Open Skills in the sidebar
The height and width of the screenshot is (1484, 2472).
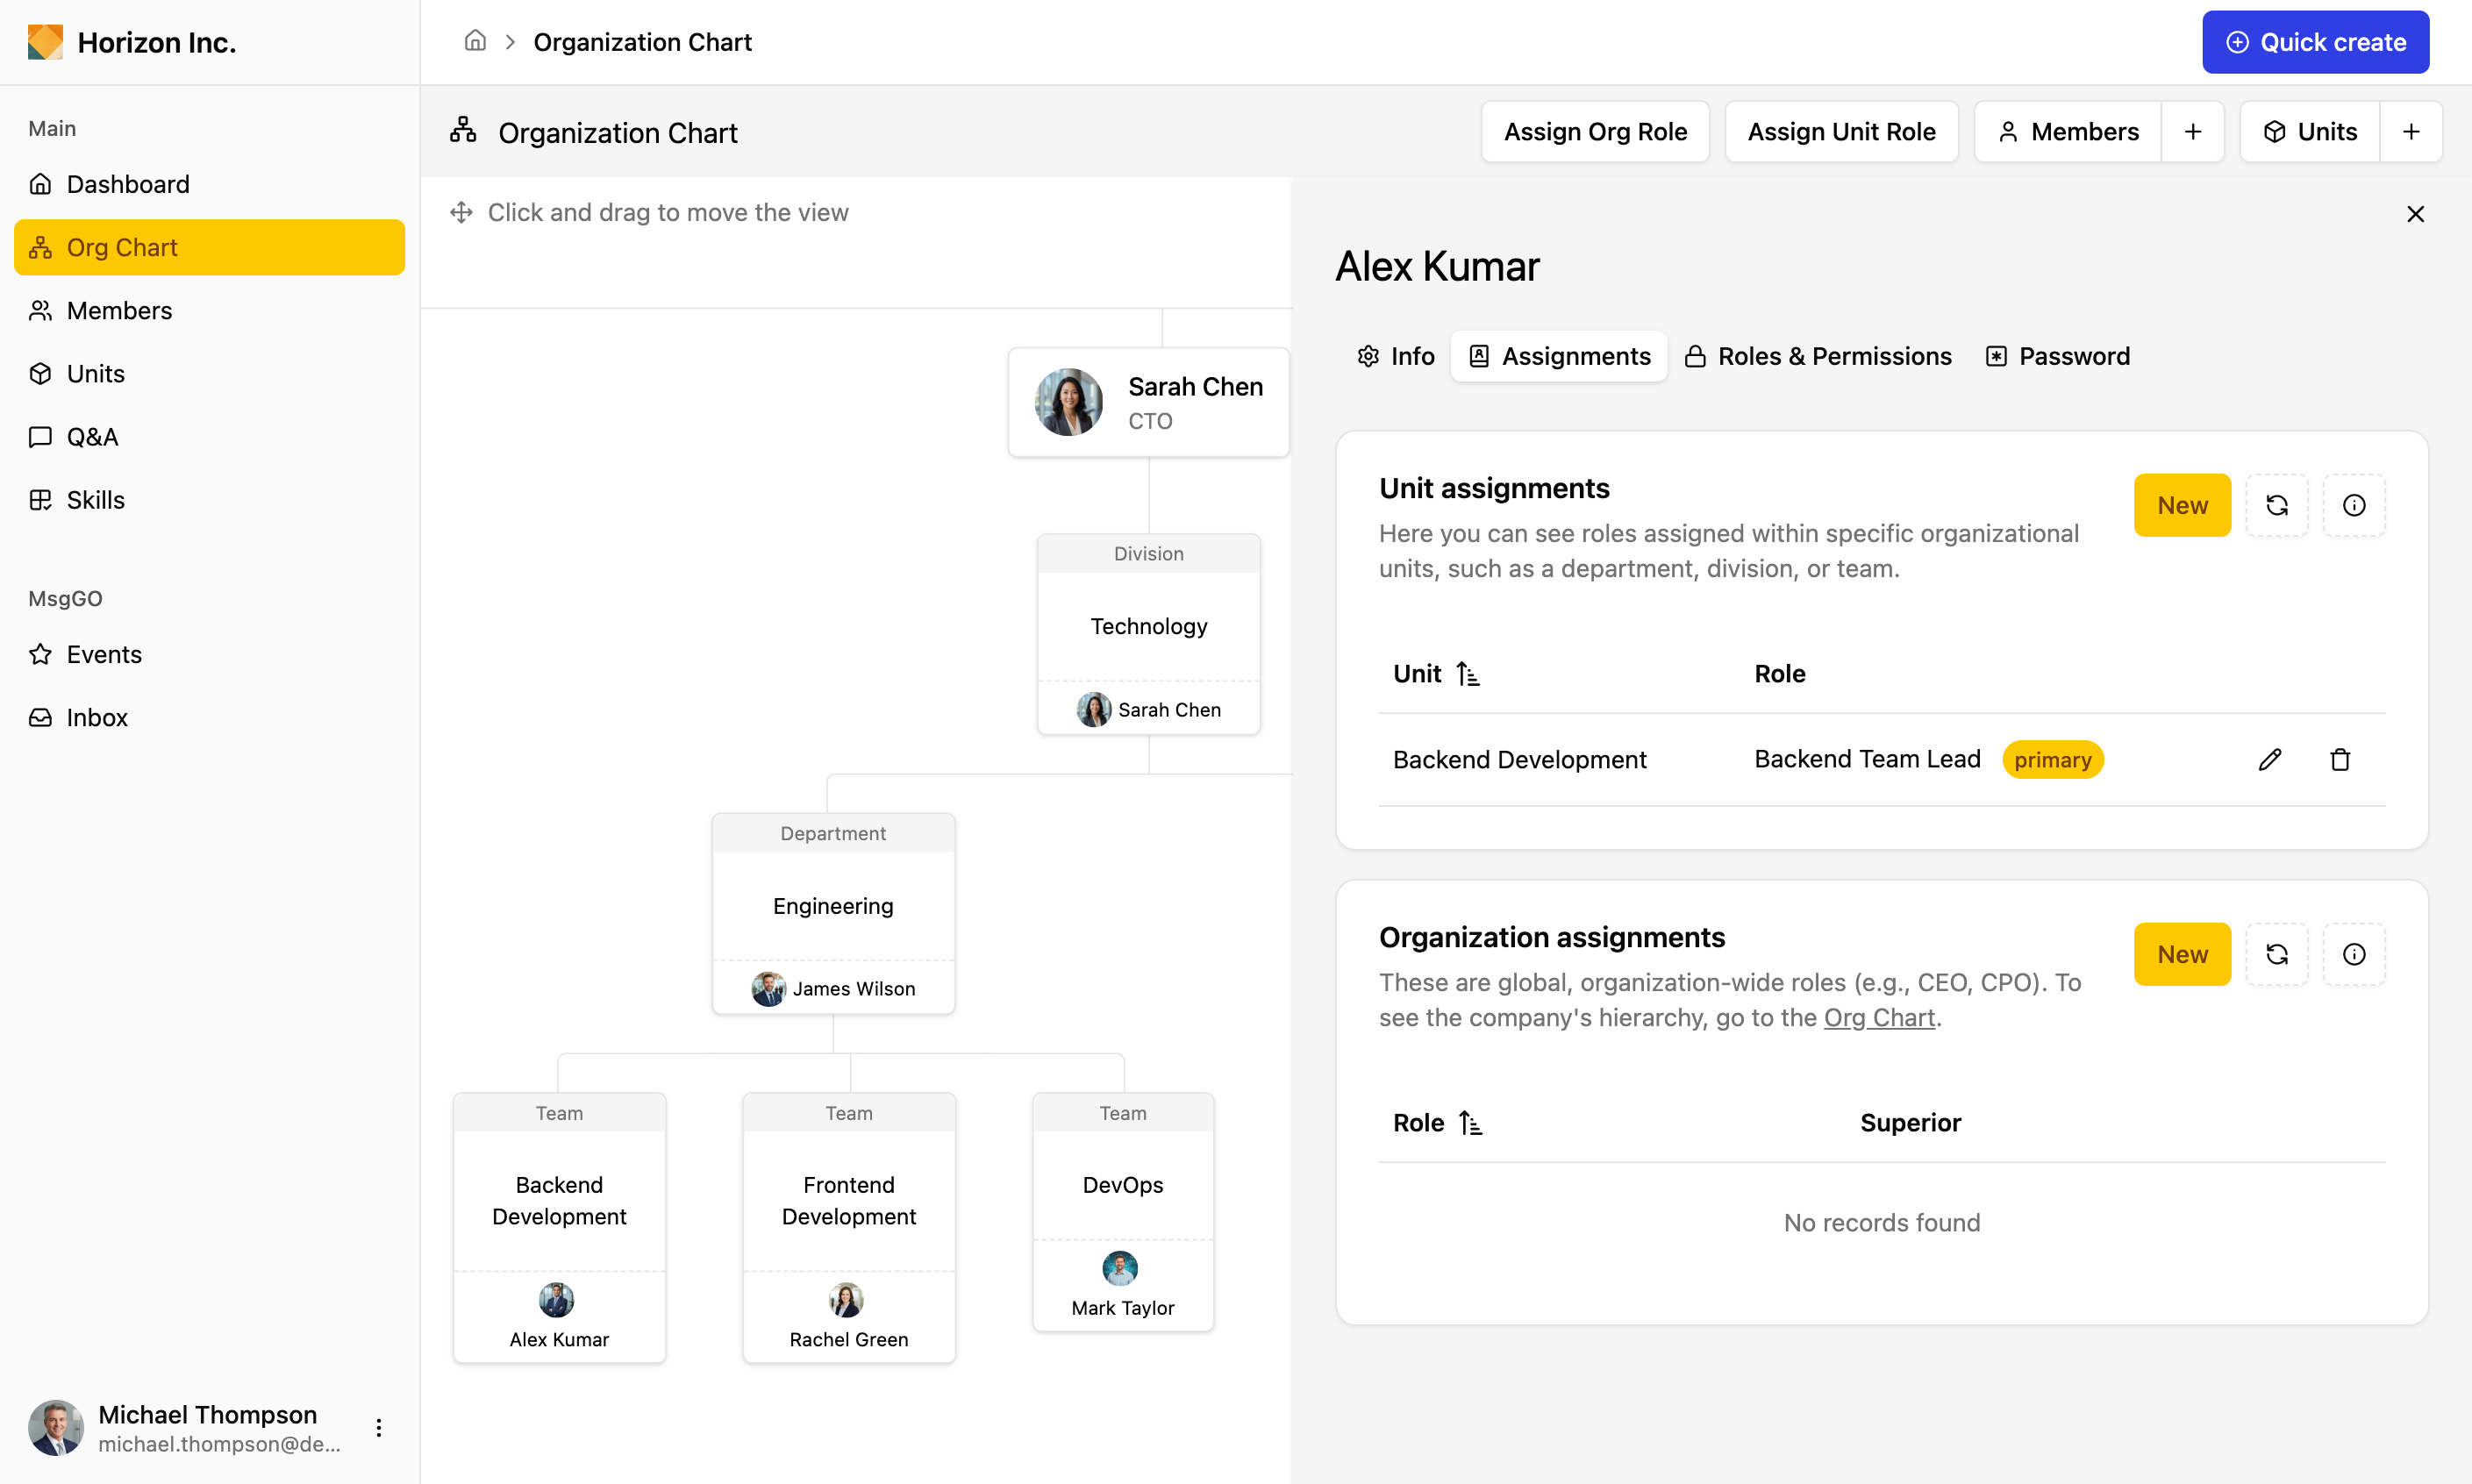pyautogui.click(x=95, y=500)
